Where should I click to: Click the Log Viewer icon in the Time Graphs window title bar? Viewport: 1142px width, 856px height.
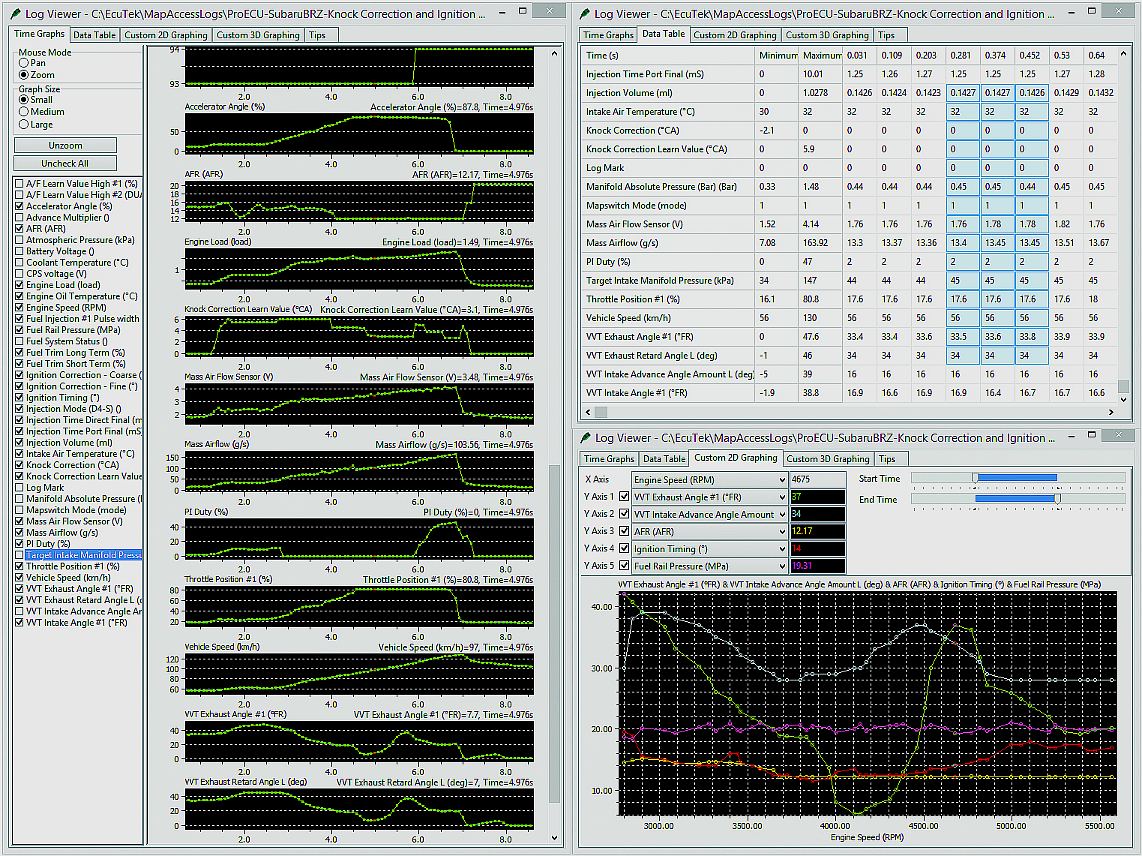16,14
